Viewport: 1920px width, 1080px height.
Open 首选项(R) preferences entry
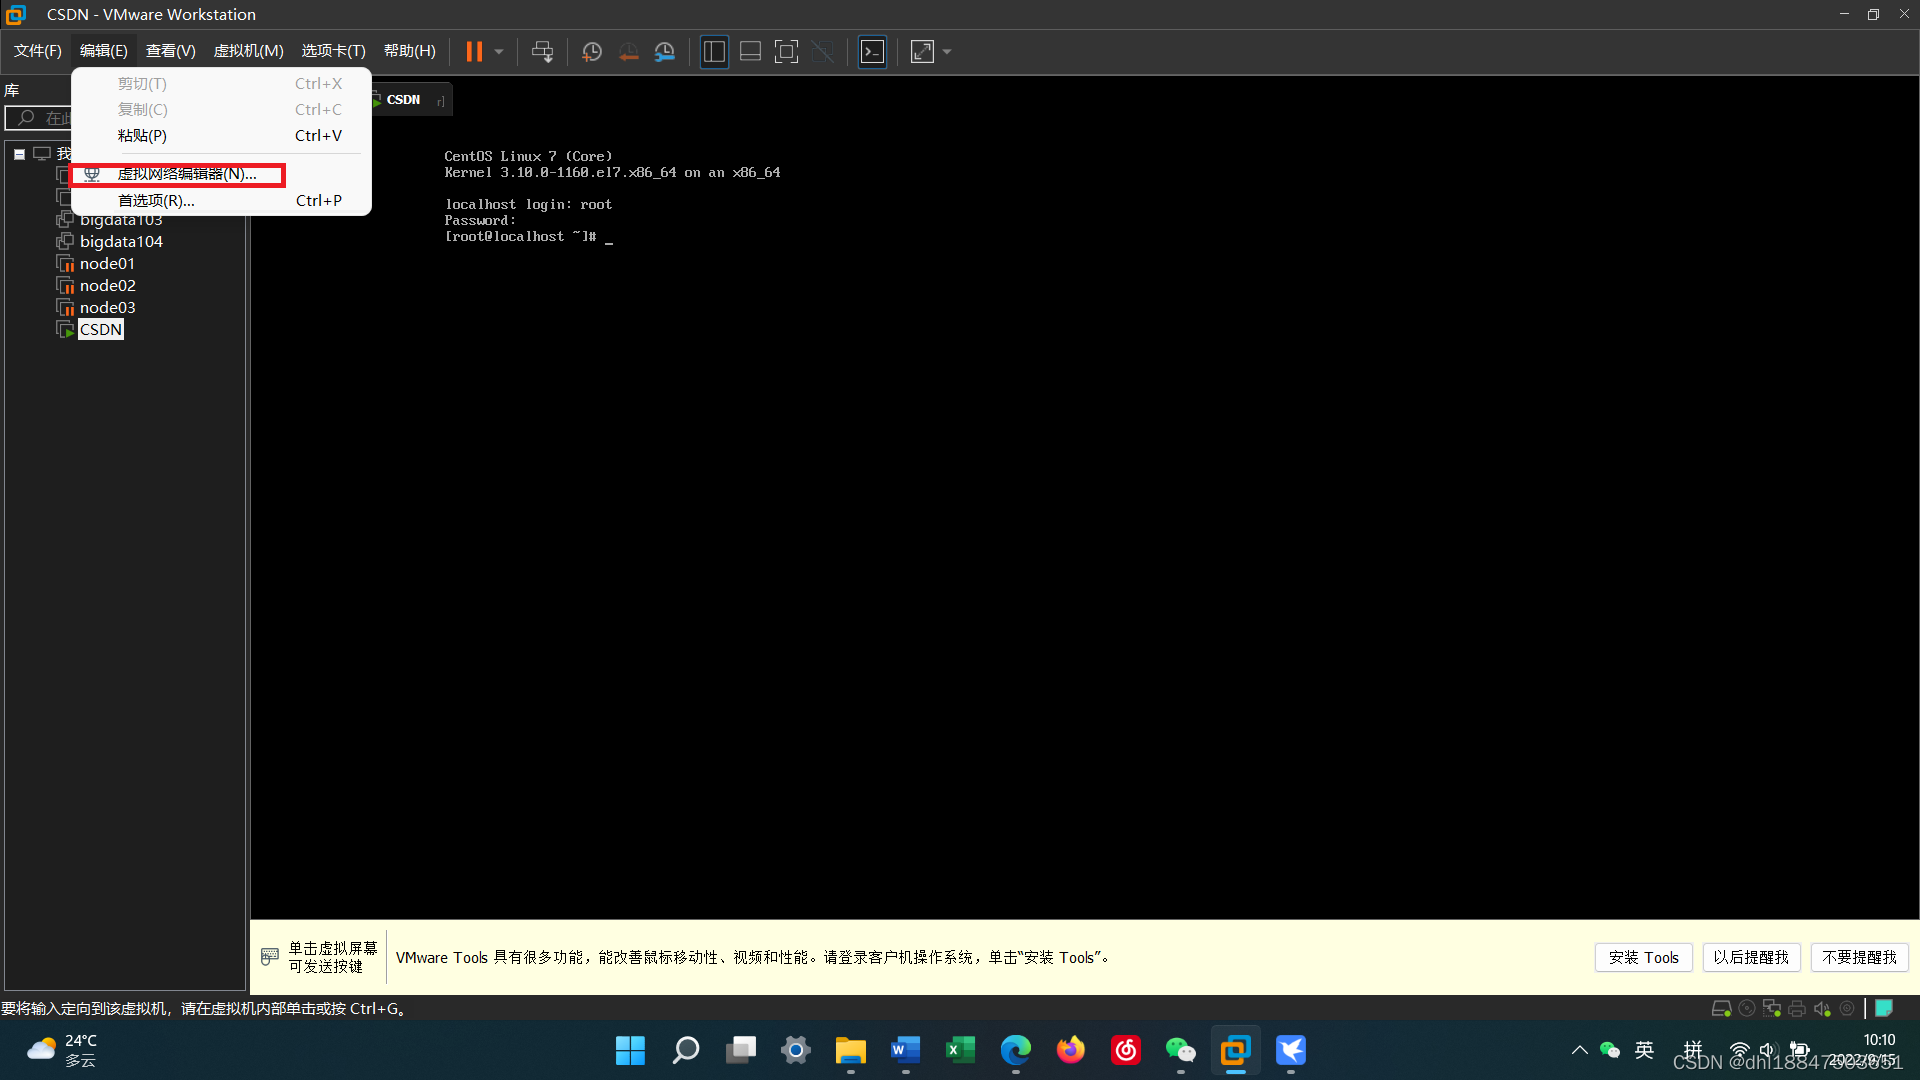[x=221, y=201]
